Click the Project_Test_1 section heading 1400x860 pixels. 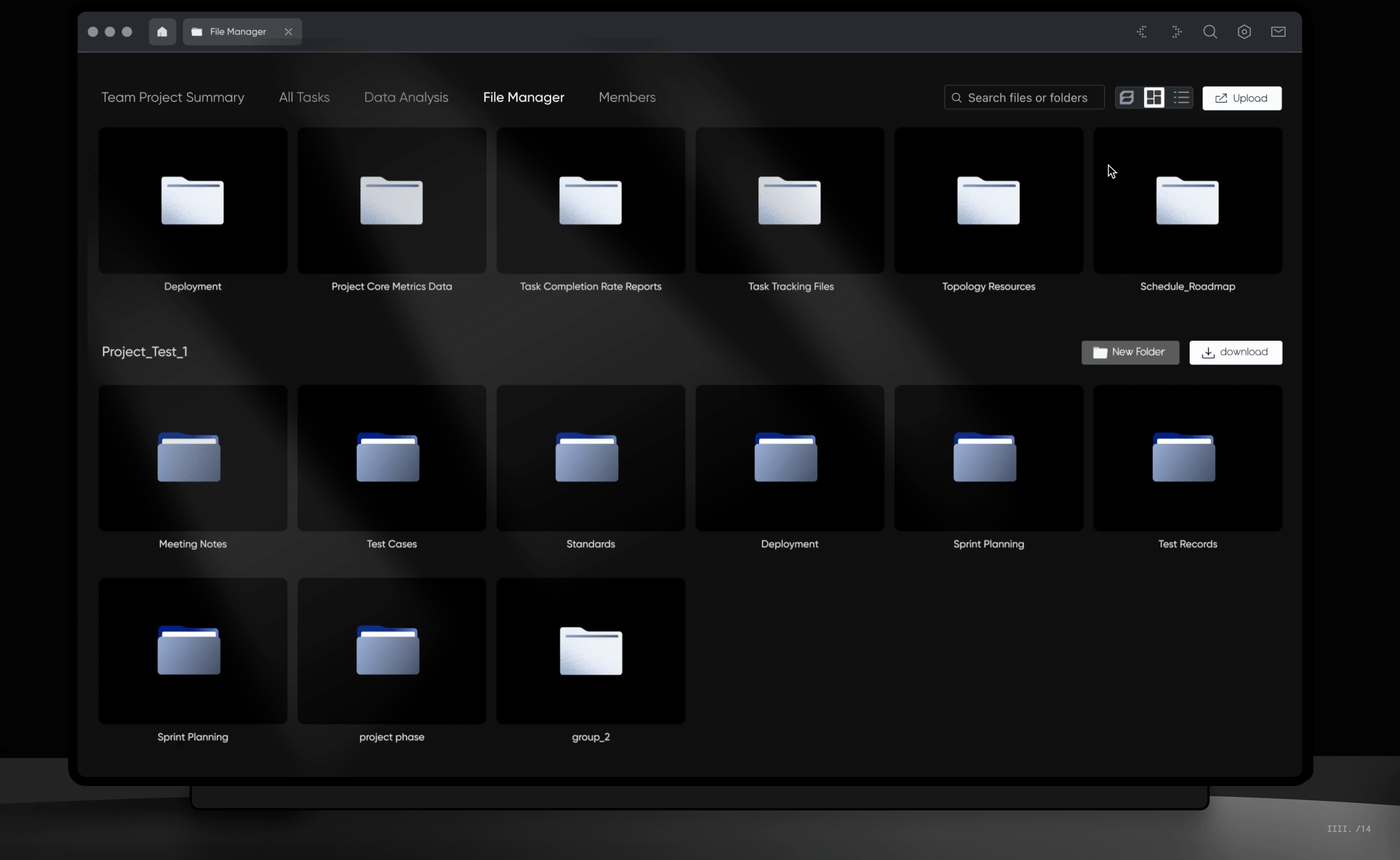point(145,352)
